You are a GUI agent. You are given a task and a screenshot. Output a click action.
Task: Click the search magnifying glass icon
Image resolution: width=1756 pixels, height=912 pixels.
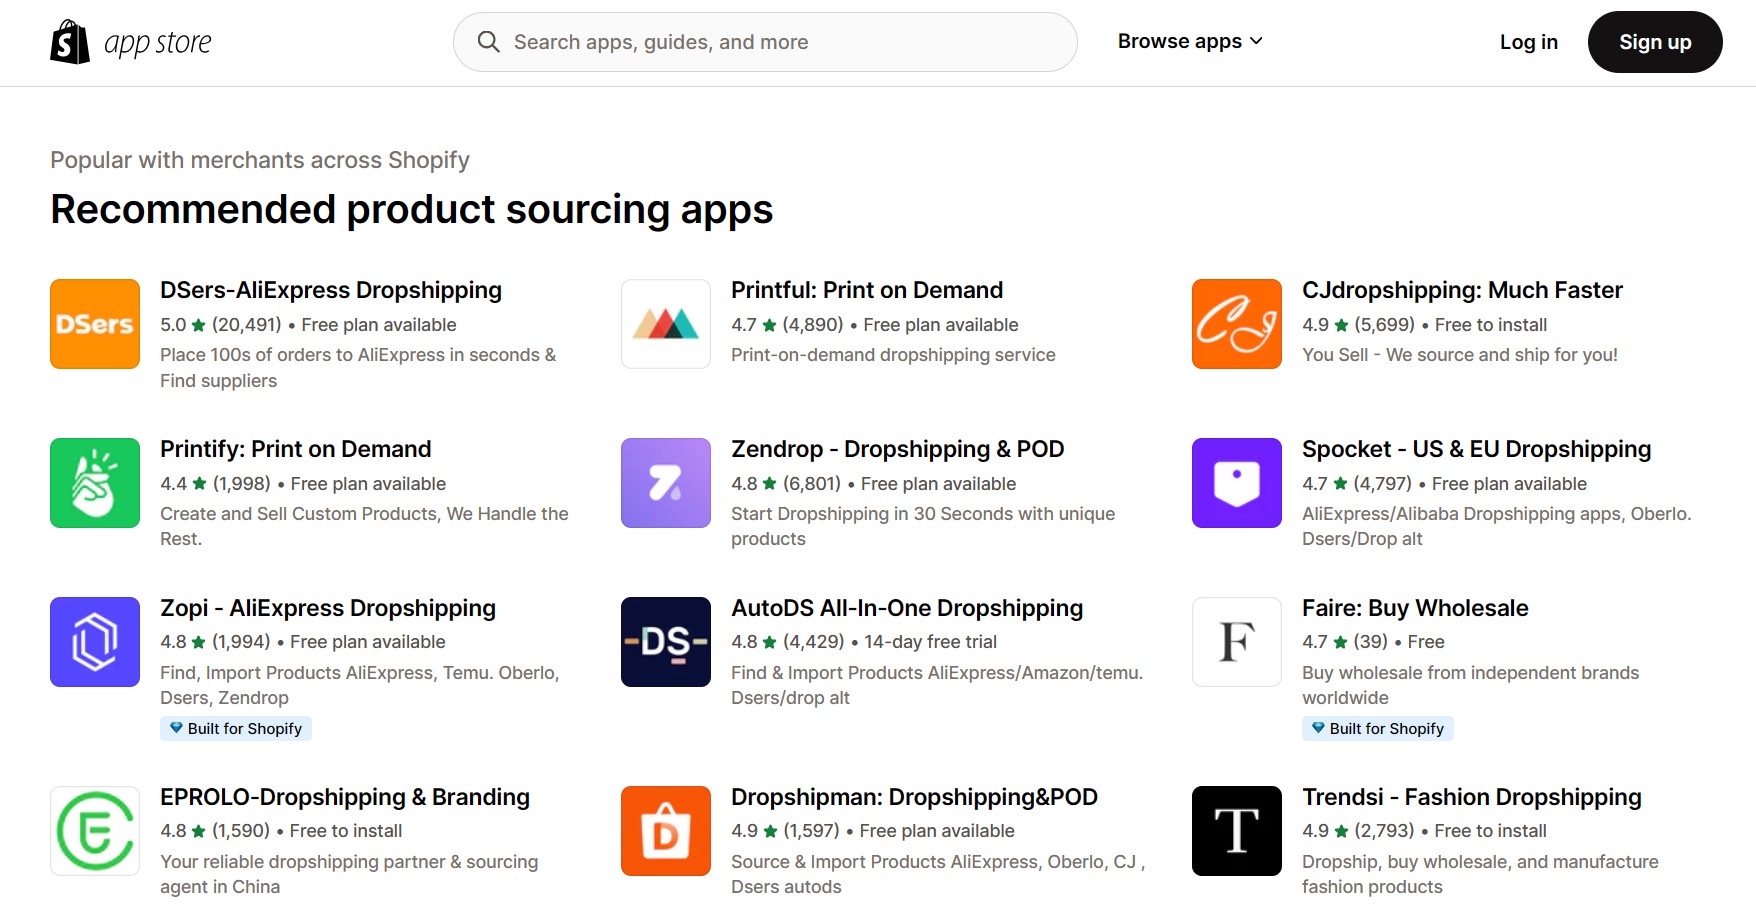488,41
